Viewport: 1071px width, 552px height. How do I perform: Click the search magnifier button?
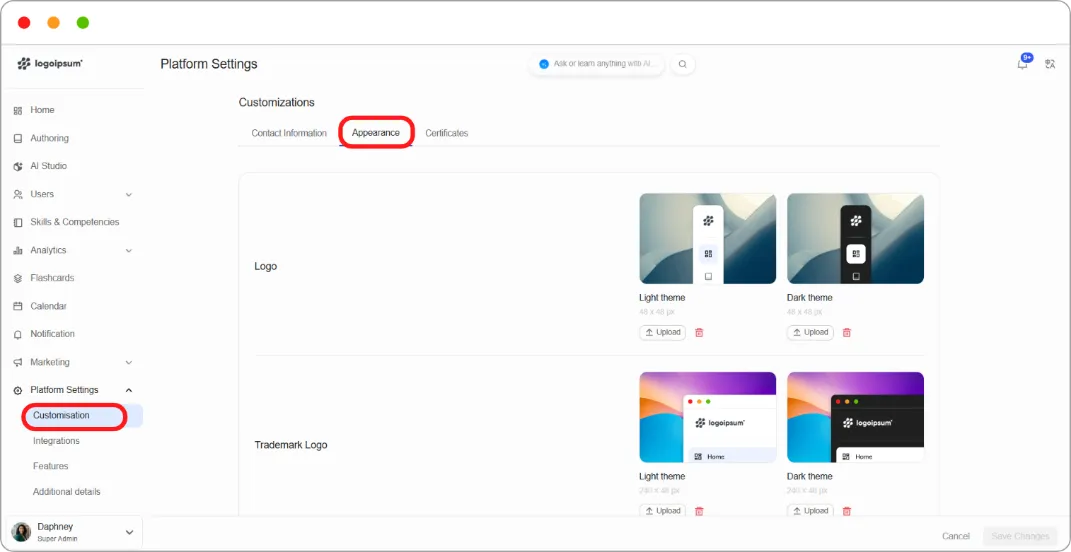click(682, 64)
